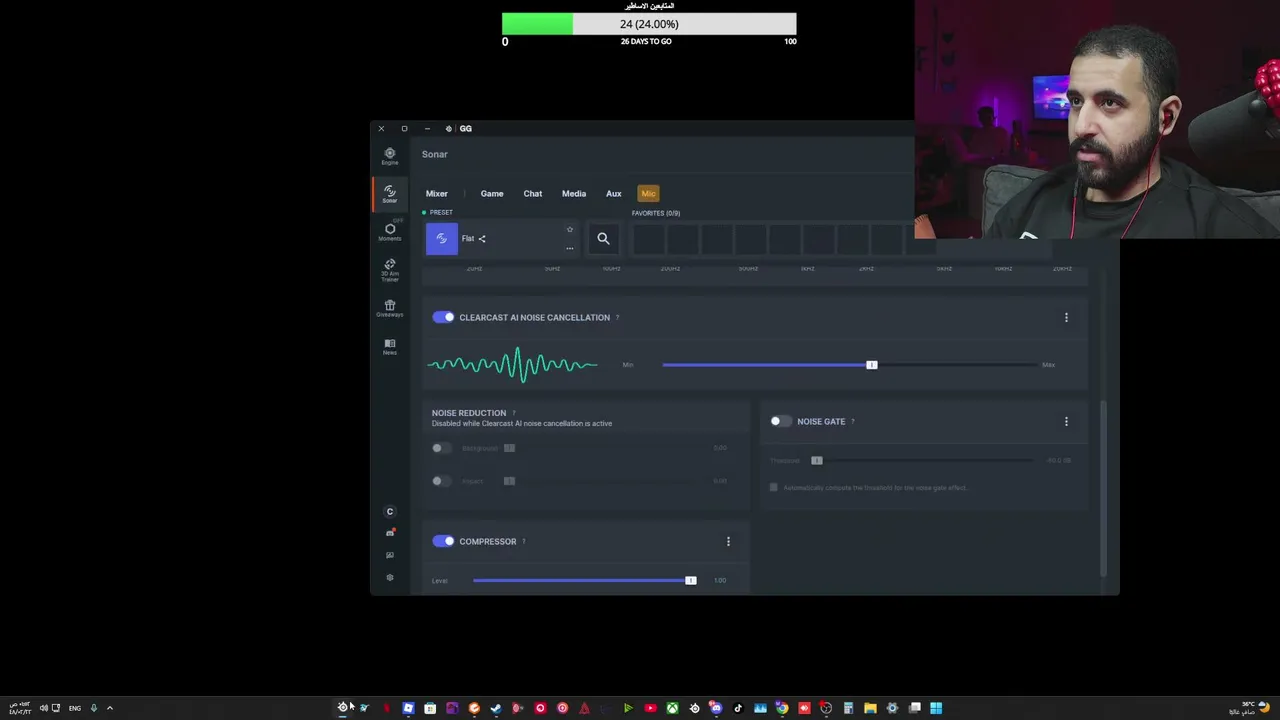Select the Sonar sidebar icon

390,194
